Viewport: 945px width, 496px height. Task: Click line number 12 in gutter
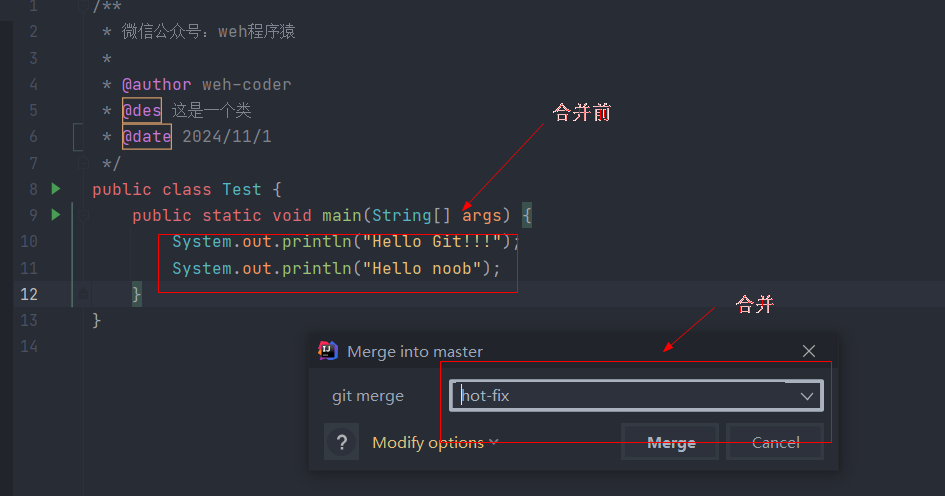[x=29, y=294]
